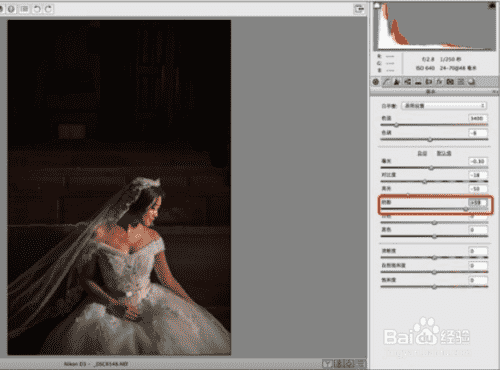Open the HSL / Grayscale panel icon
The image size is (500, 370).
[x=407, y=82]
